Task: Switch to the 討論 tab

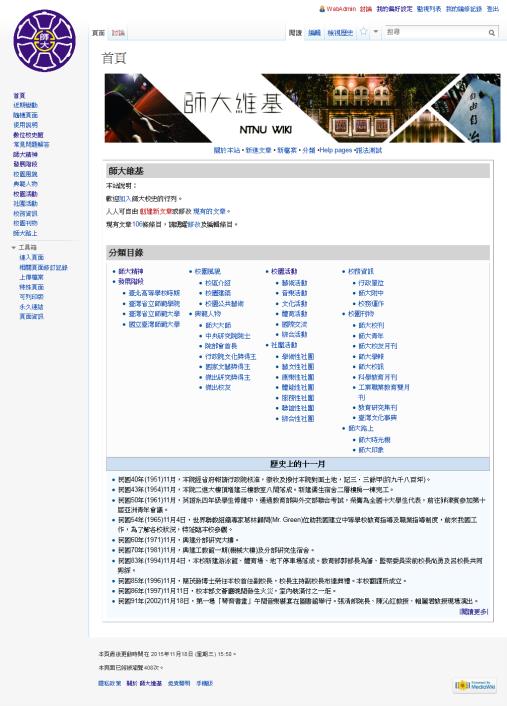Action: (x=118, y=33)
